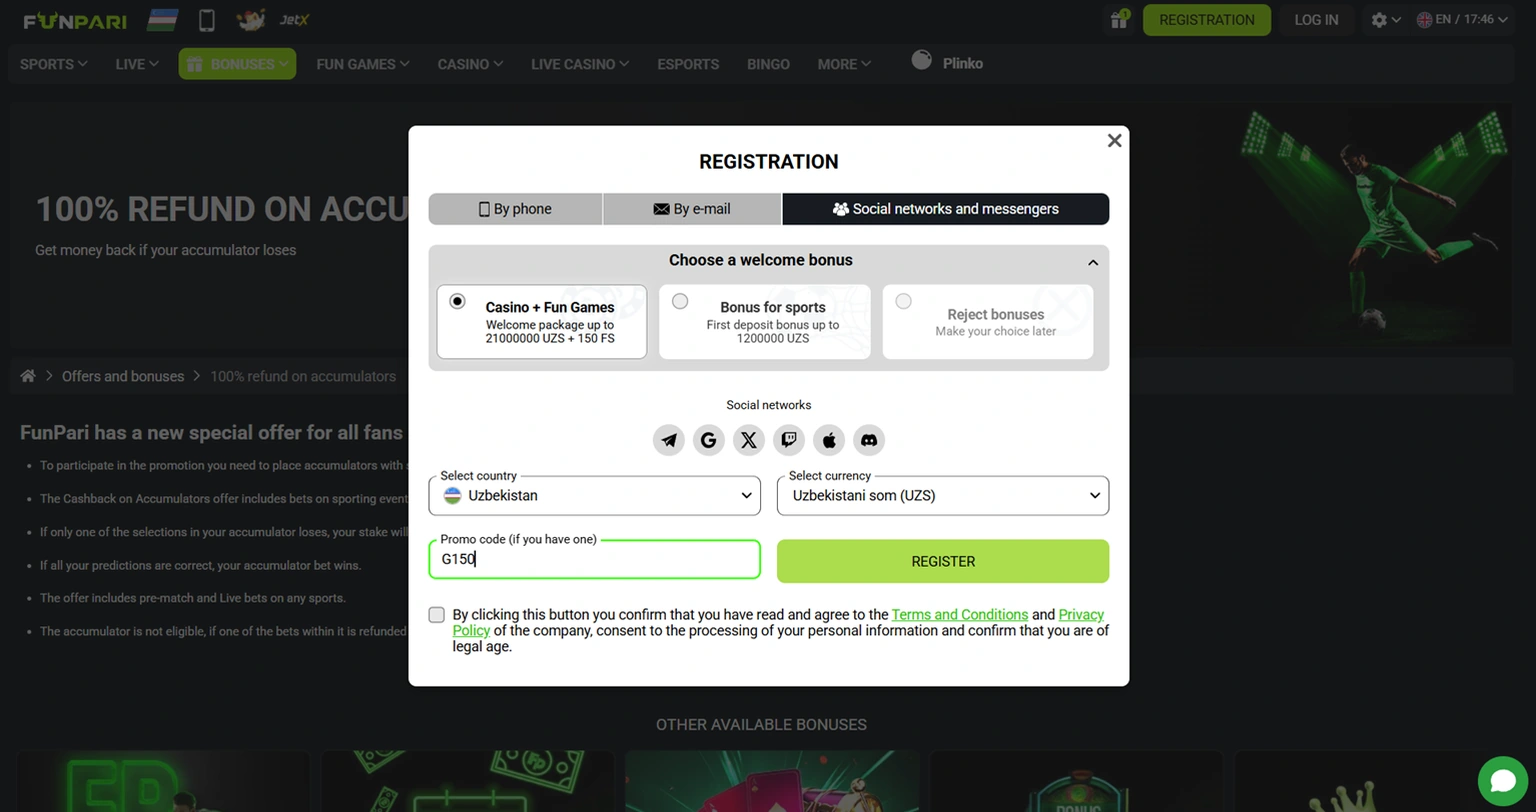Switch to By phone registration tab
Viewport: 1536px width, 812px height.
pyautogui.click(x=515, y=209)
